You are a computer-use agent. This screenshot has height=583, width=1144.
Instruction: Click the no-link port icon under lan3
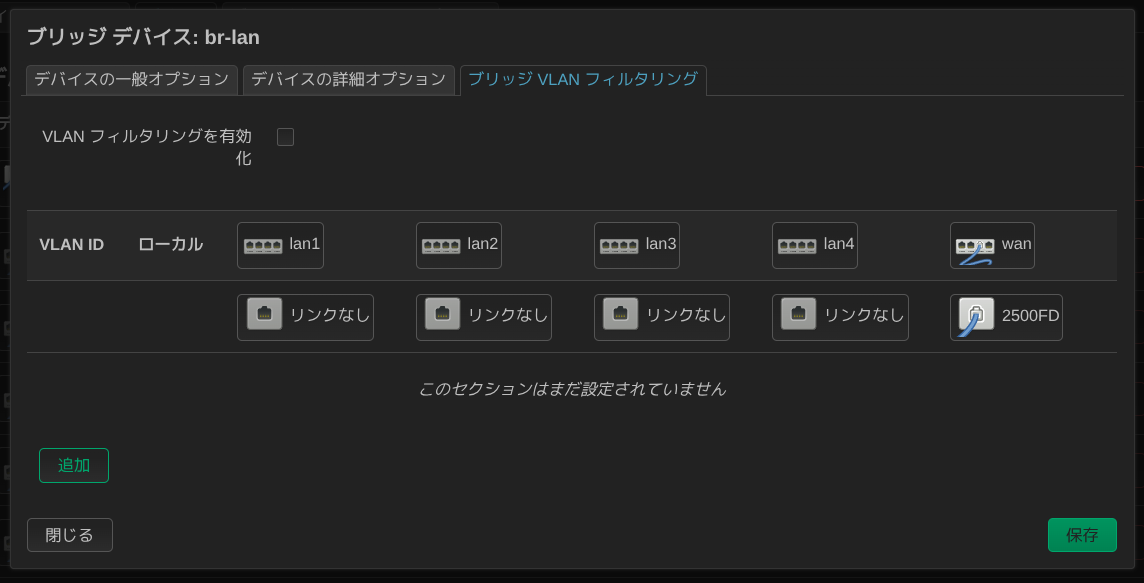pyautogui.click(x=621, y=314)
